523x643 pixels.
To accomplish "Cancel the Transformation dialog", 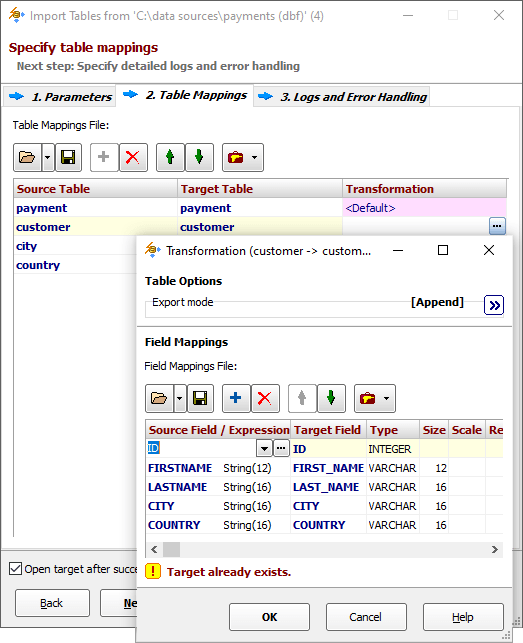I will (x=366, y=617).
